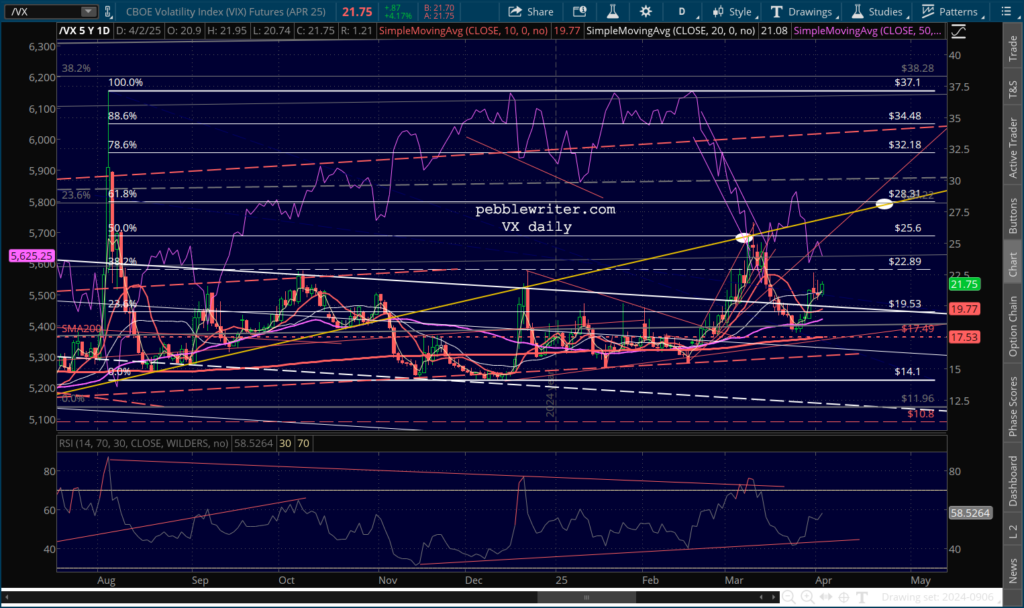The height and width of the screenshot is (608, 1024).
Task: Zoom in with the plus magnifier
Action: [x=807, y=597]
